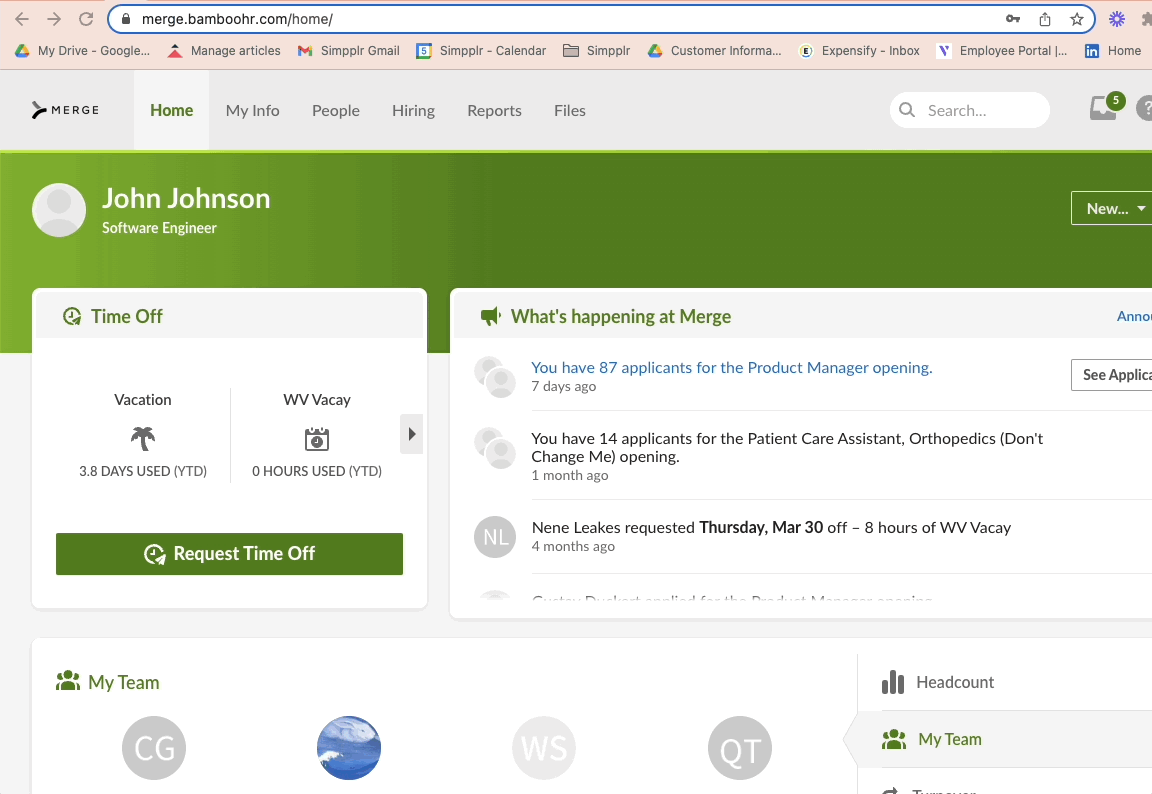Switch to the Hiring tab
1152x794 pixels.
(413, 110)
